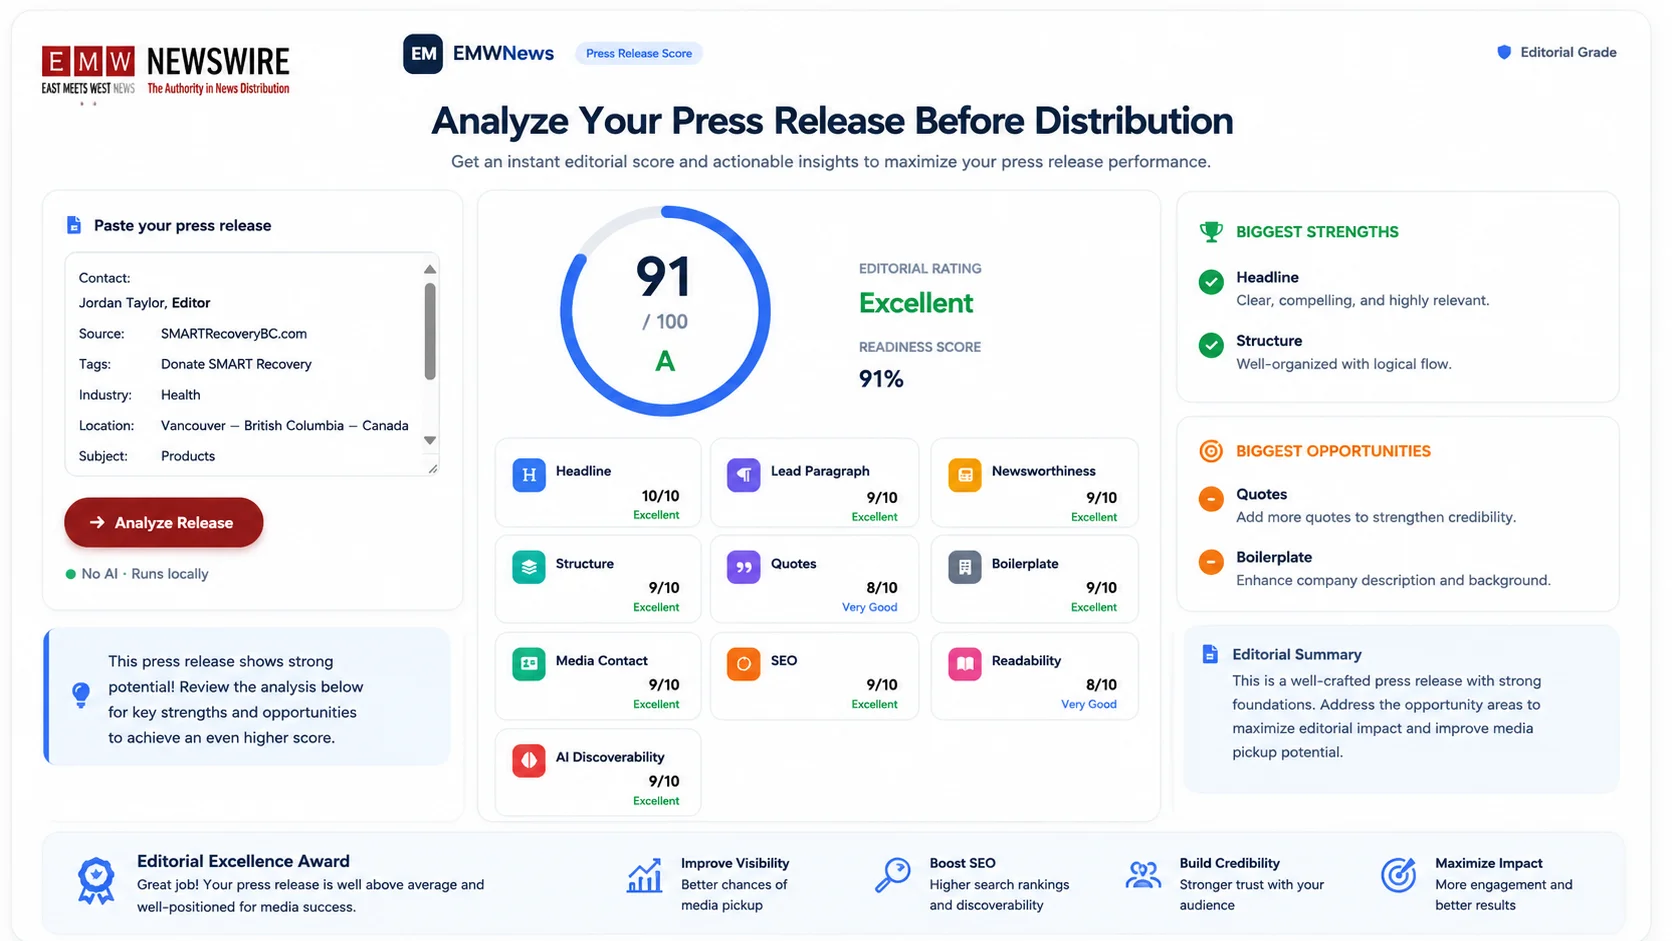Click the SMARTRecoveryBC.com source text

[234, 334]
